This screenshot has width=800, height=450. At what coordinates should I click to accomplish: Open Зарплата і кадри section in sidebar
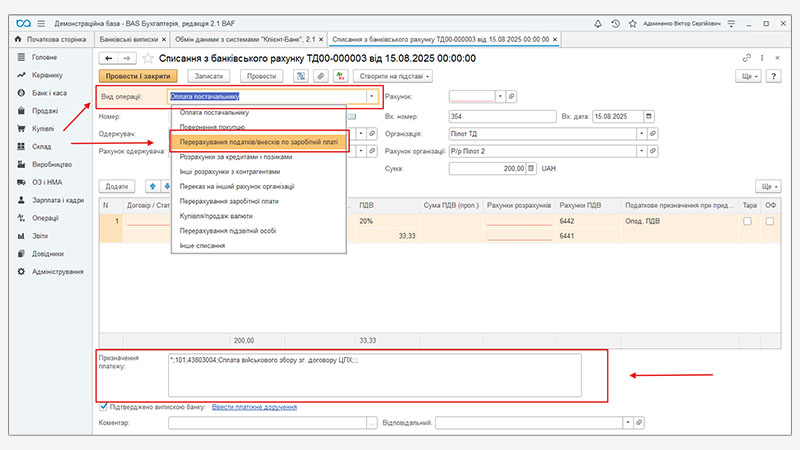[59, 200]
